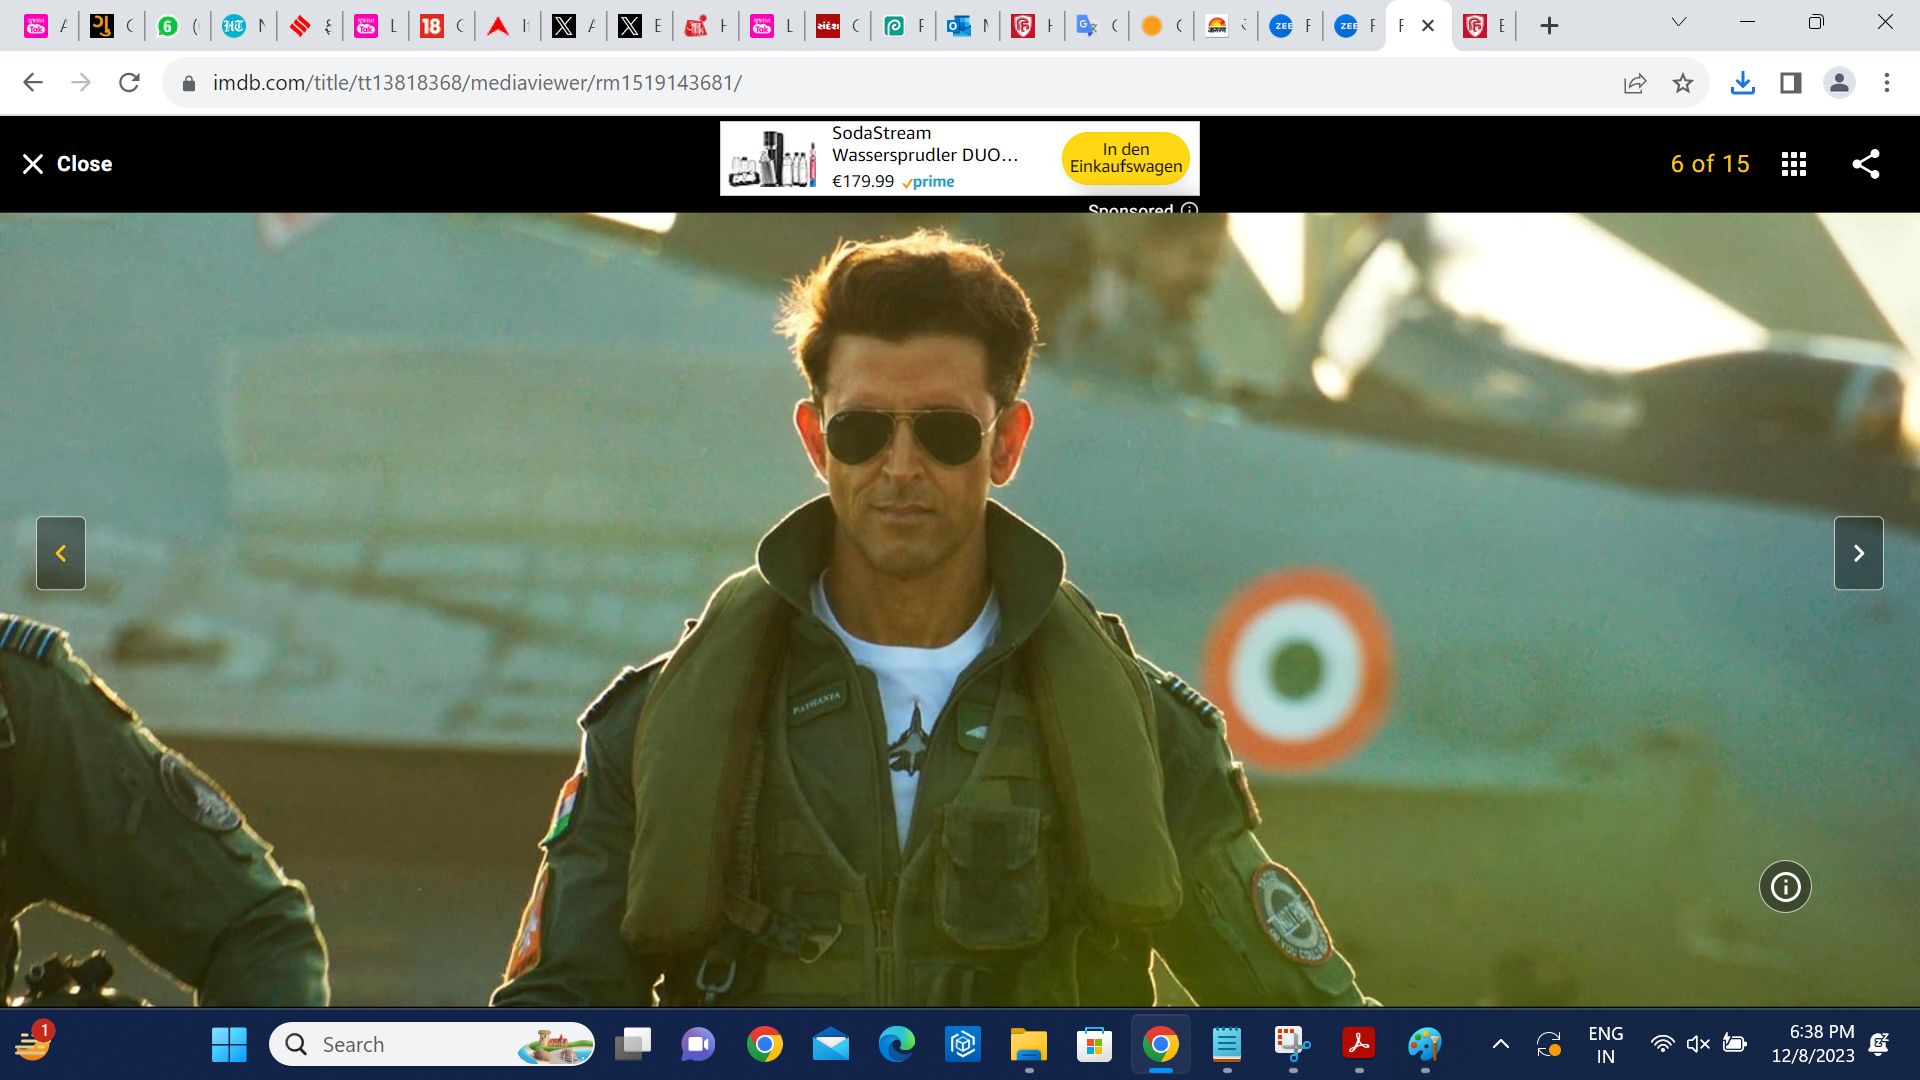Click the €179.99 price in the ad

863,182
